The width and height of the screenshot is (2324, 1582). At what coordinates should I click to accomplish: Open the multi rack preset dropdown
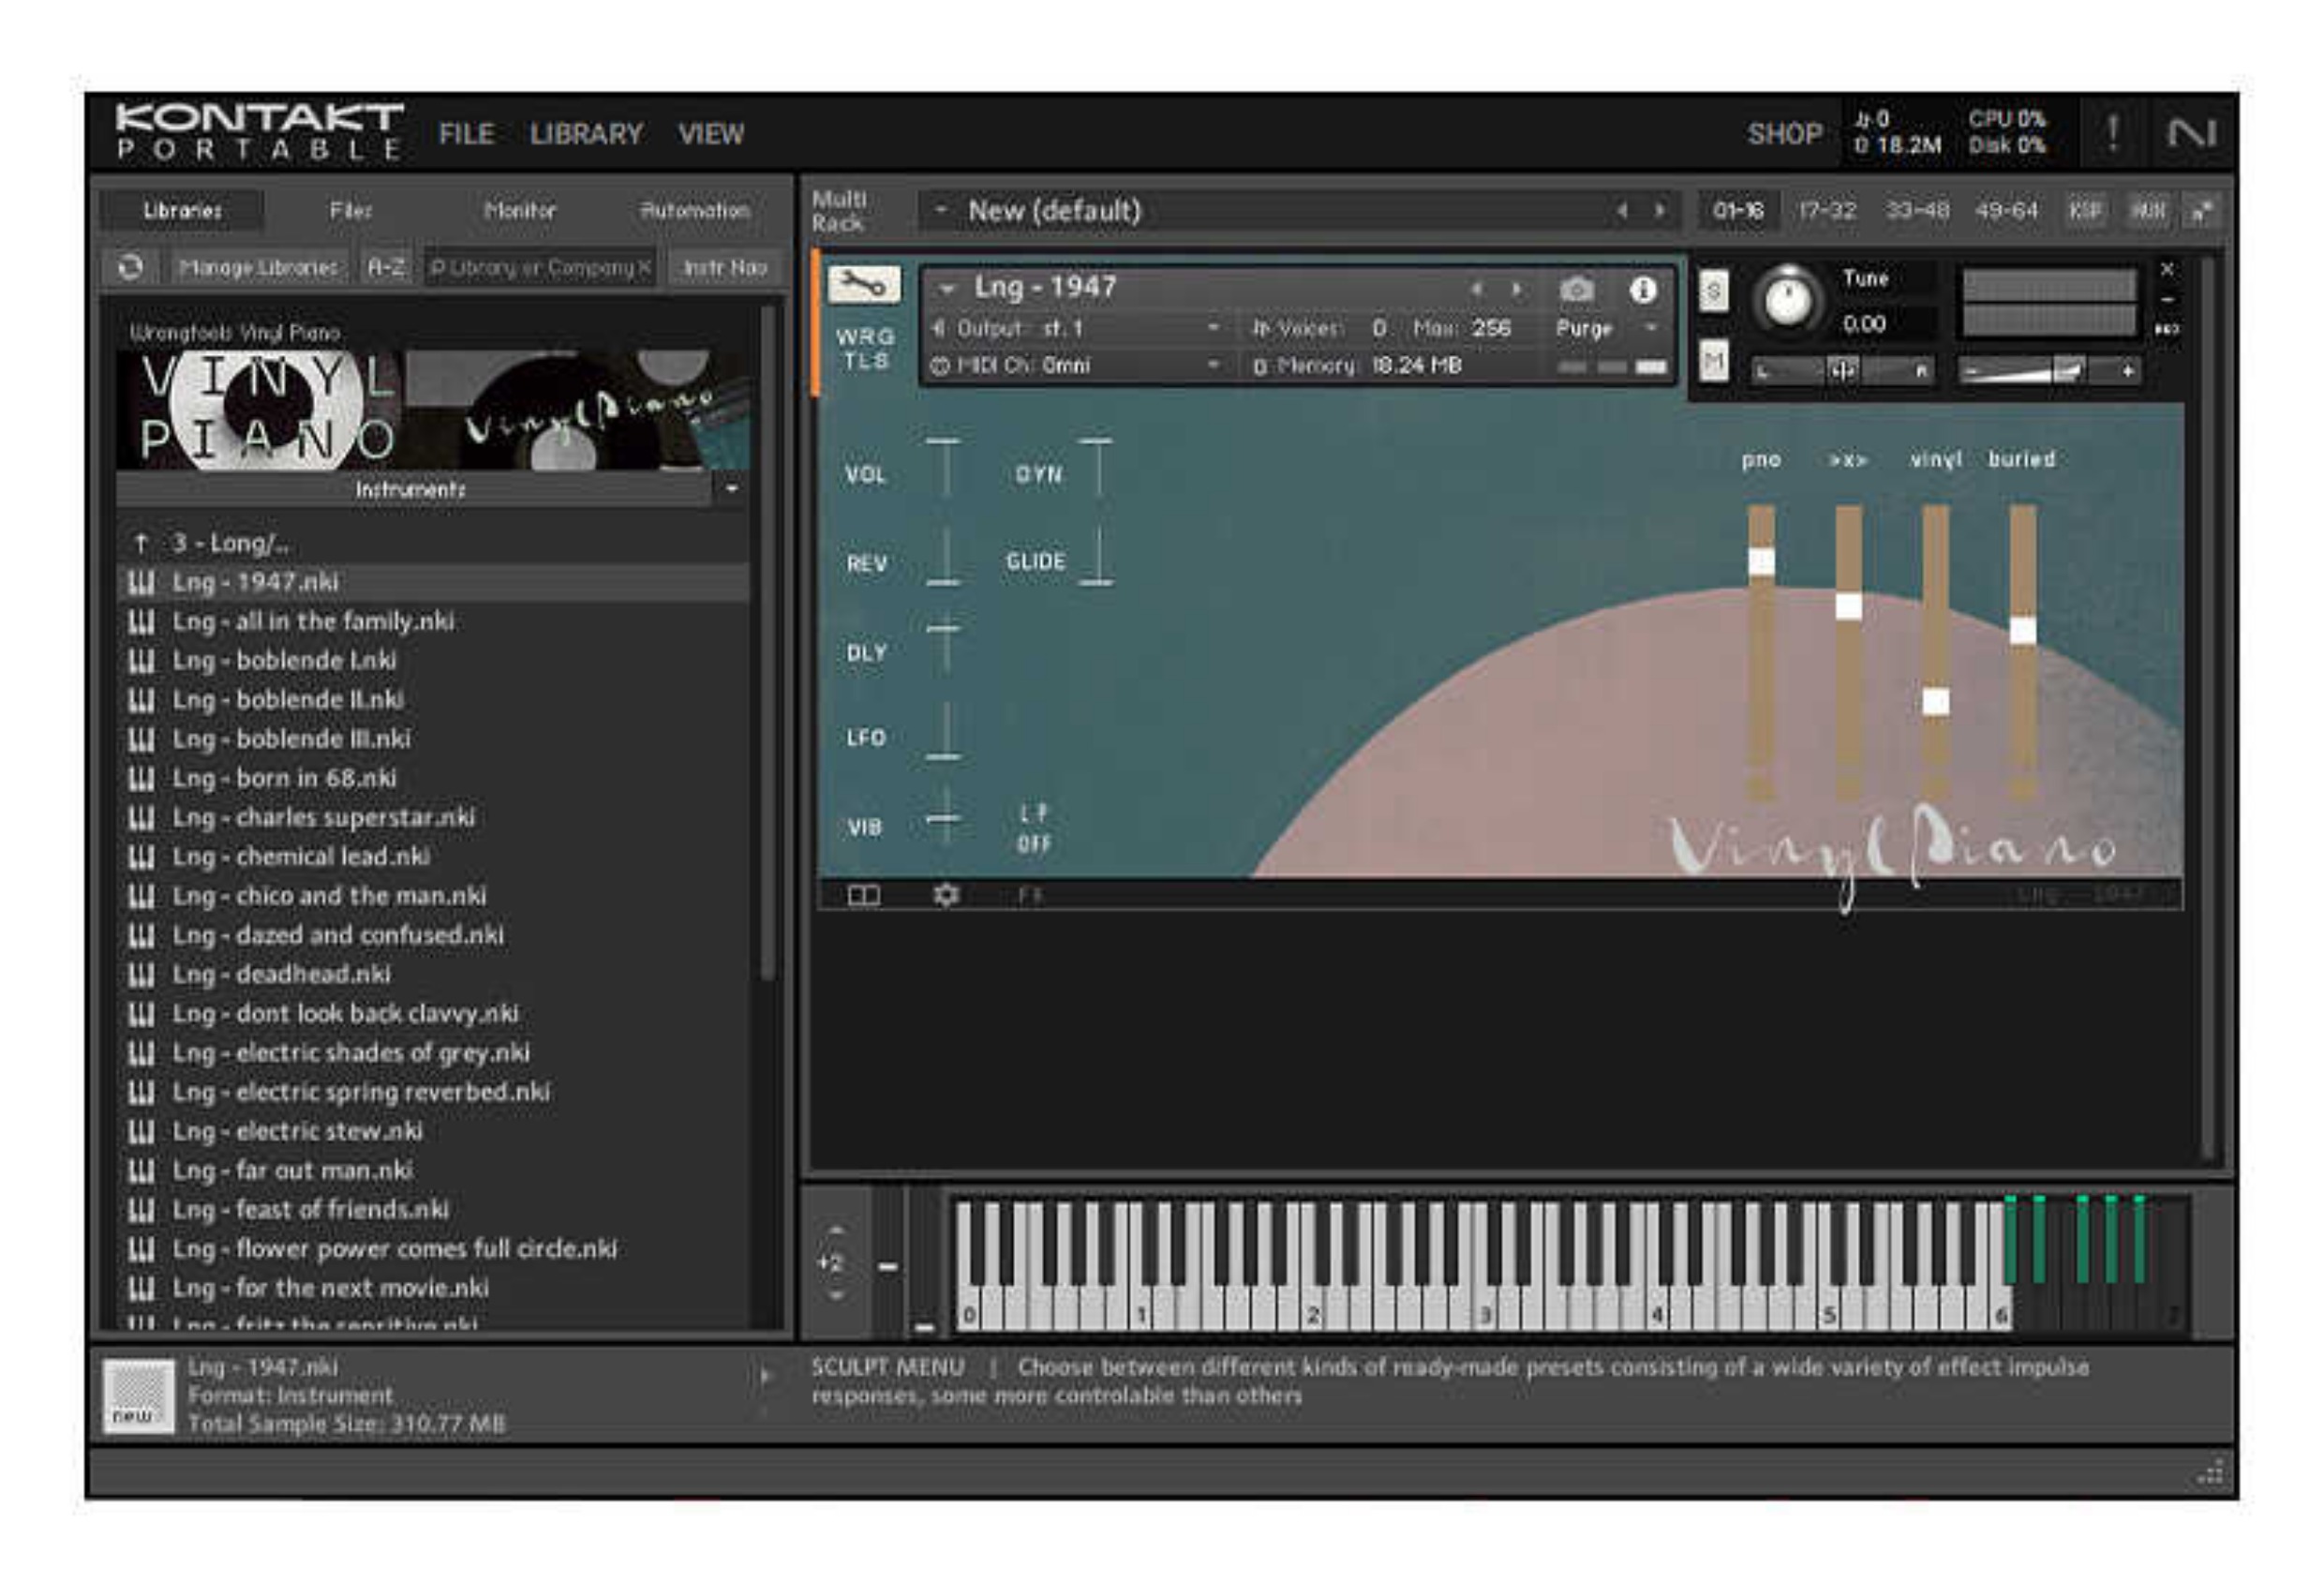940,211
